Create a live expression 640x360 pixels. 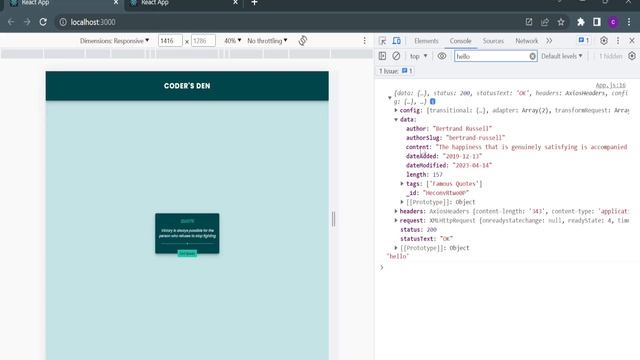(442, 56)
